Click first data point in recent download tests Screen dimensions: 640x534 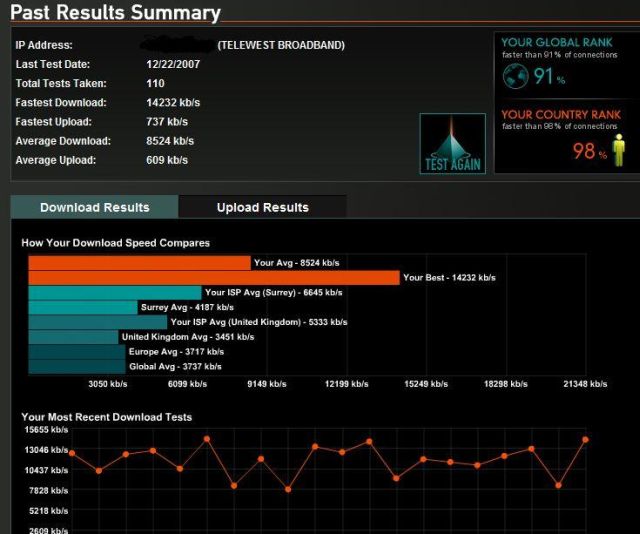pos(71,453)
